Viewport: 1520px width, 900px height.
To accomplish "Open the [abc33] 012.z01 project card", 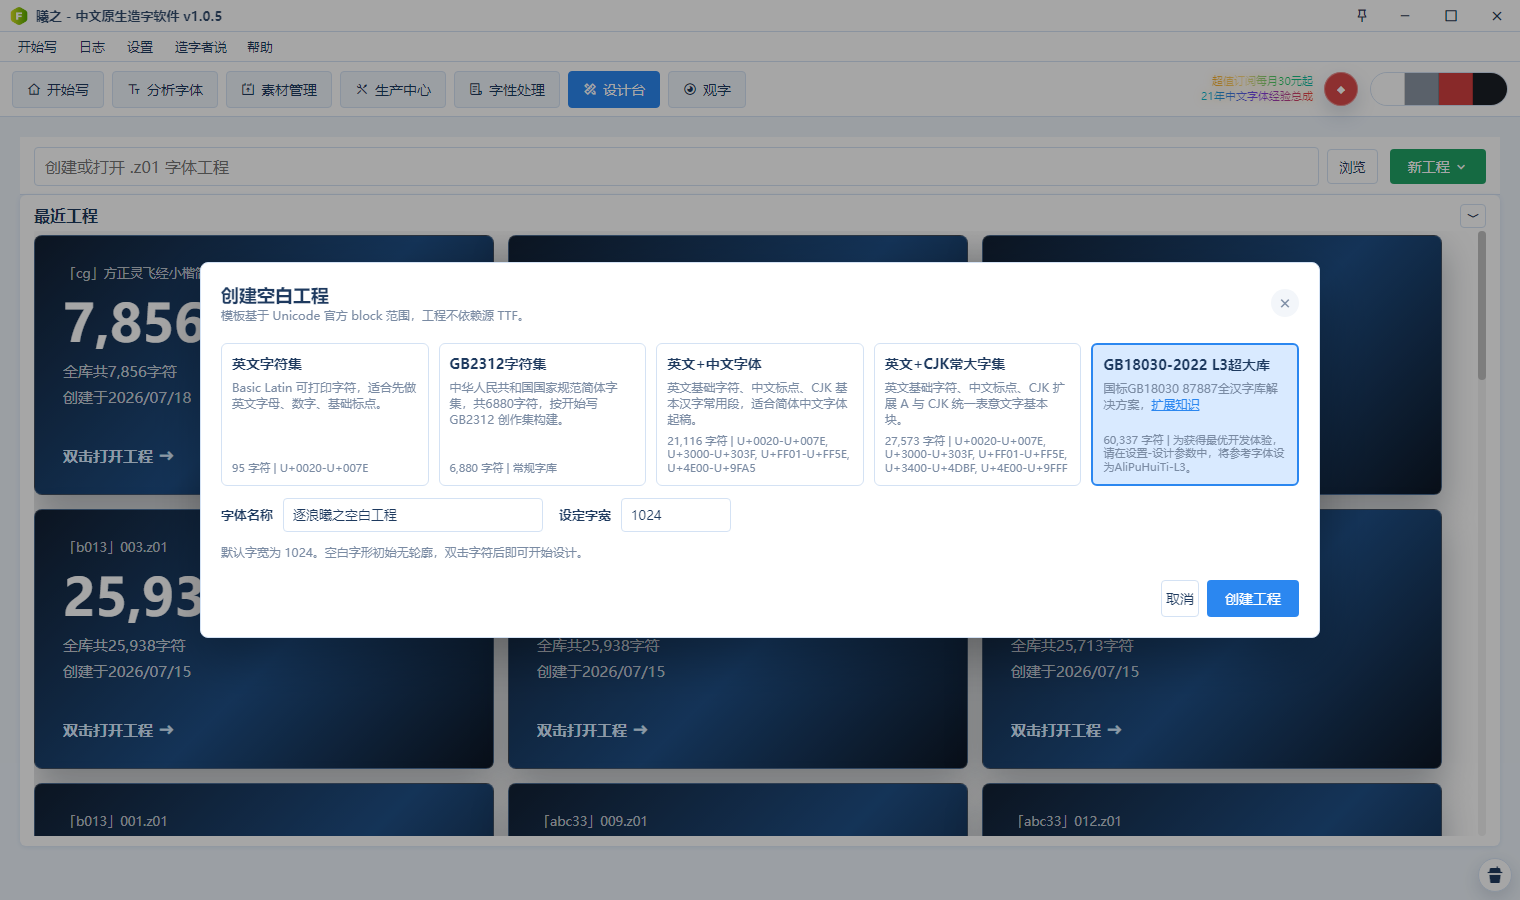I will coord(1212,810).
